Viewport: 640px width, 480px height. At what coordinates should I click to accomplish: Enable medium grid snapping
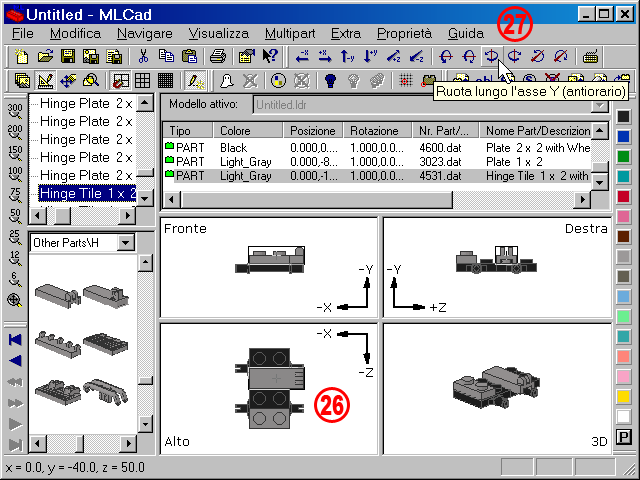142,80
